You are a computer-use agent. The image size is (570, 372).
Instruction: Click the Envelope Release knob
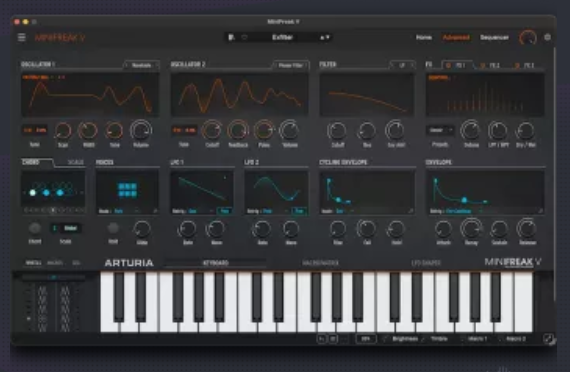tap(527, 228)
